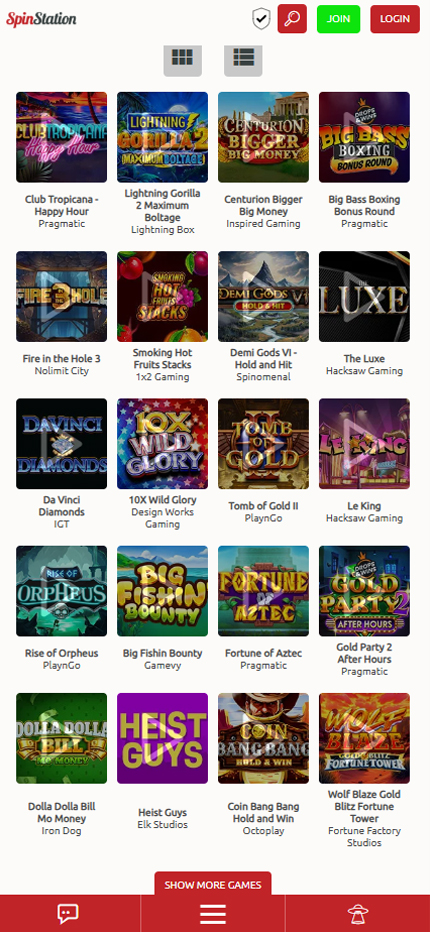Open the live chat bubble icon
Viewport: 430px width, 932px height.
(x=68, y=913)
